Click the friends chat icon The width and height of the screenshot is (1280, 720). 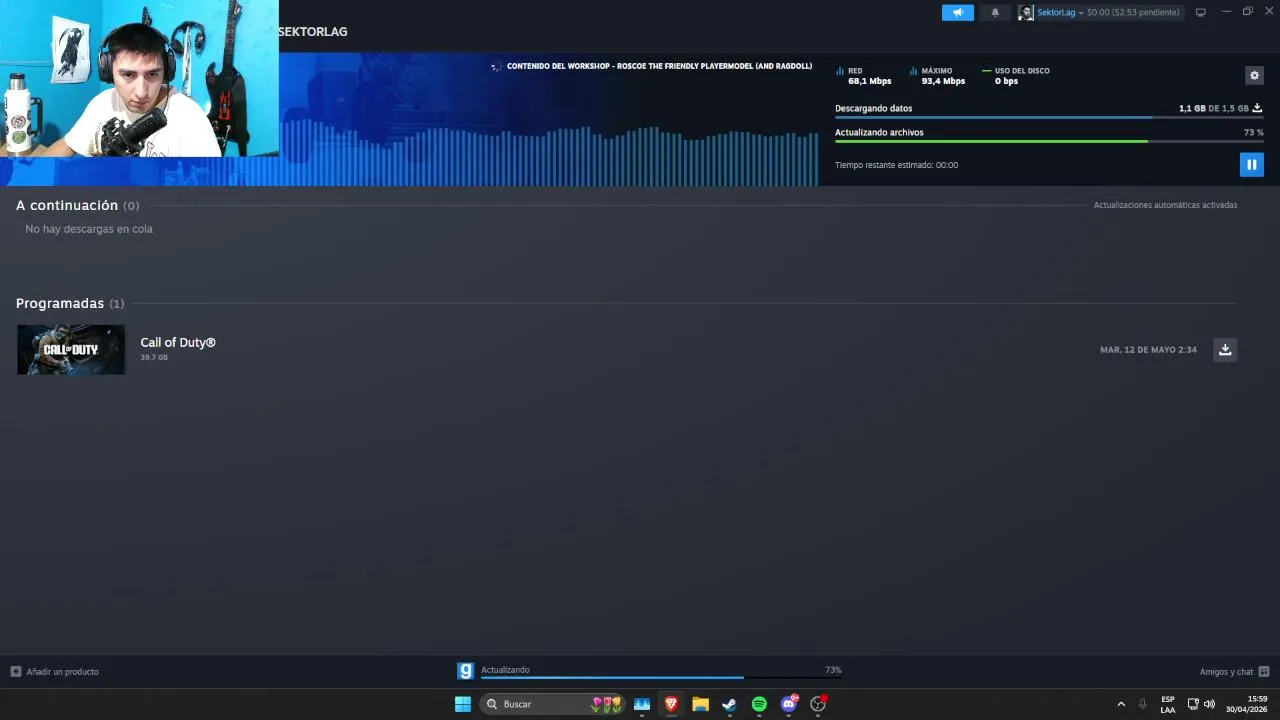(x=1264, y=672)
